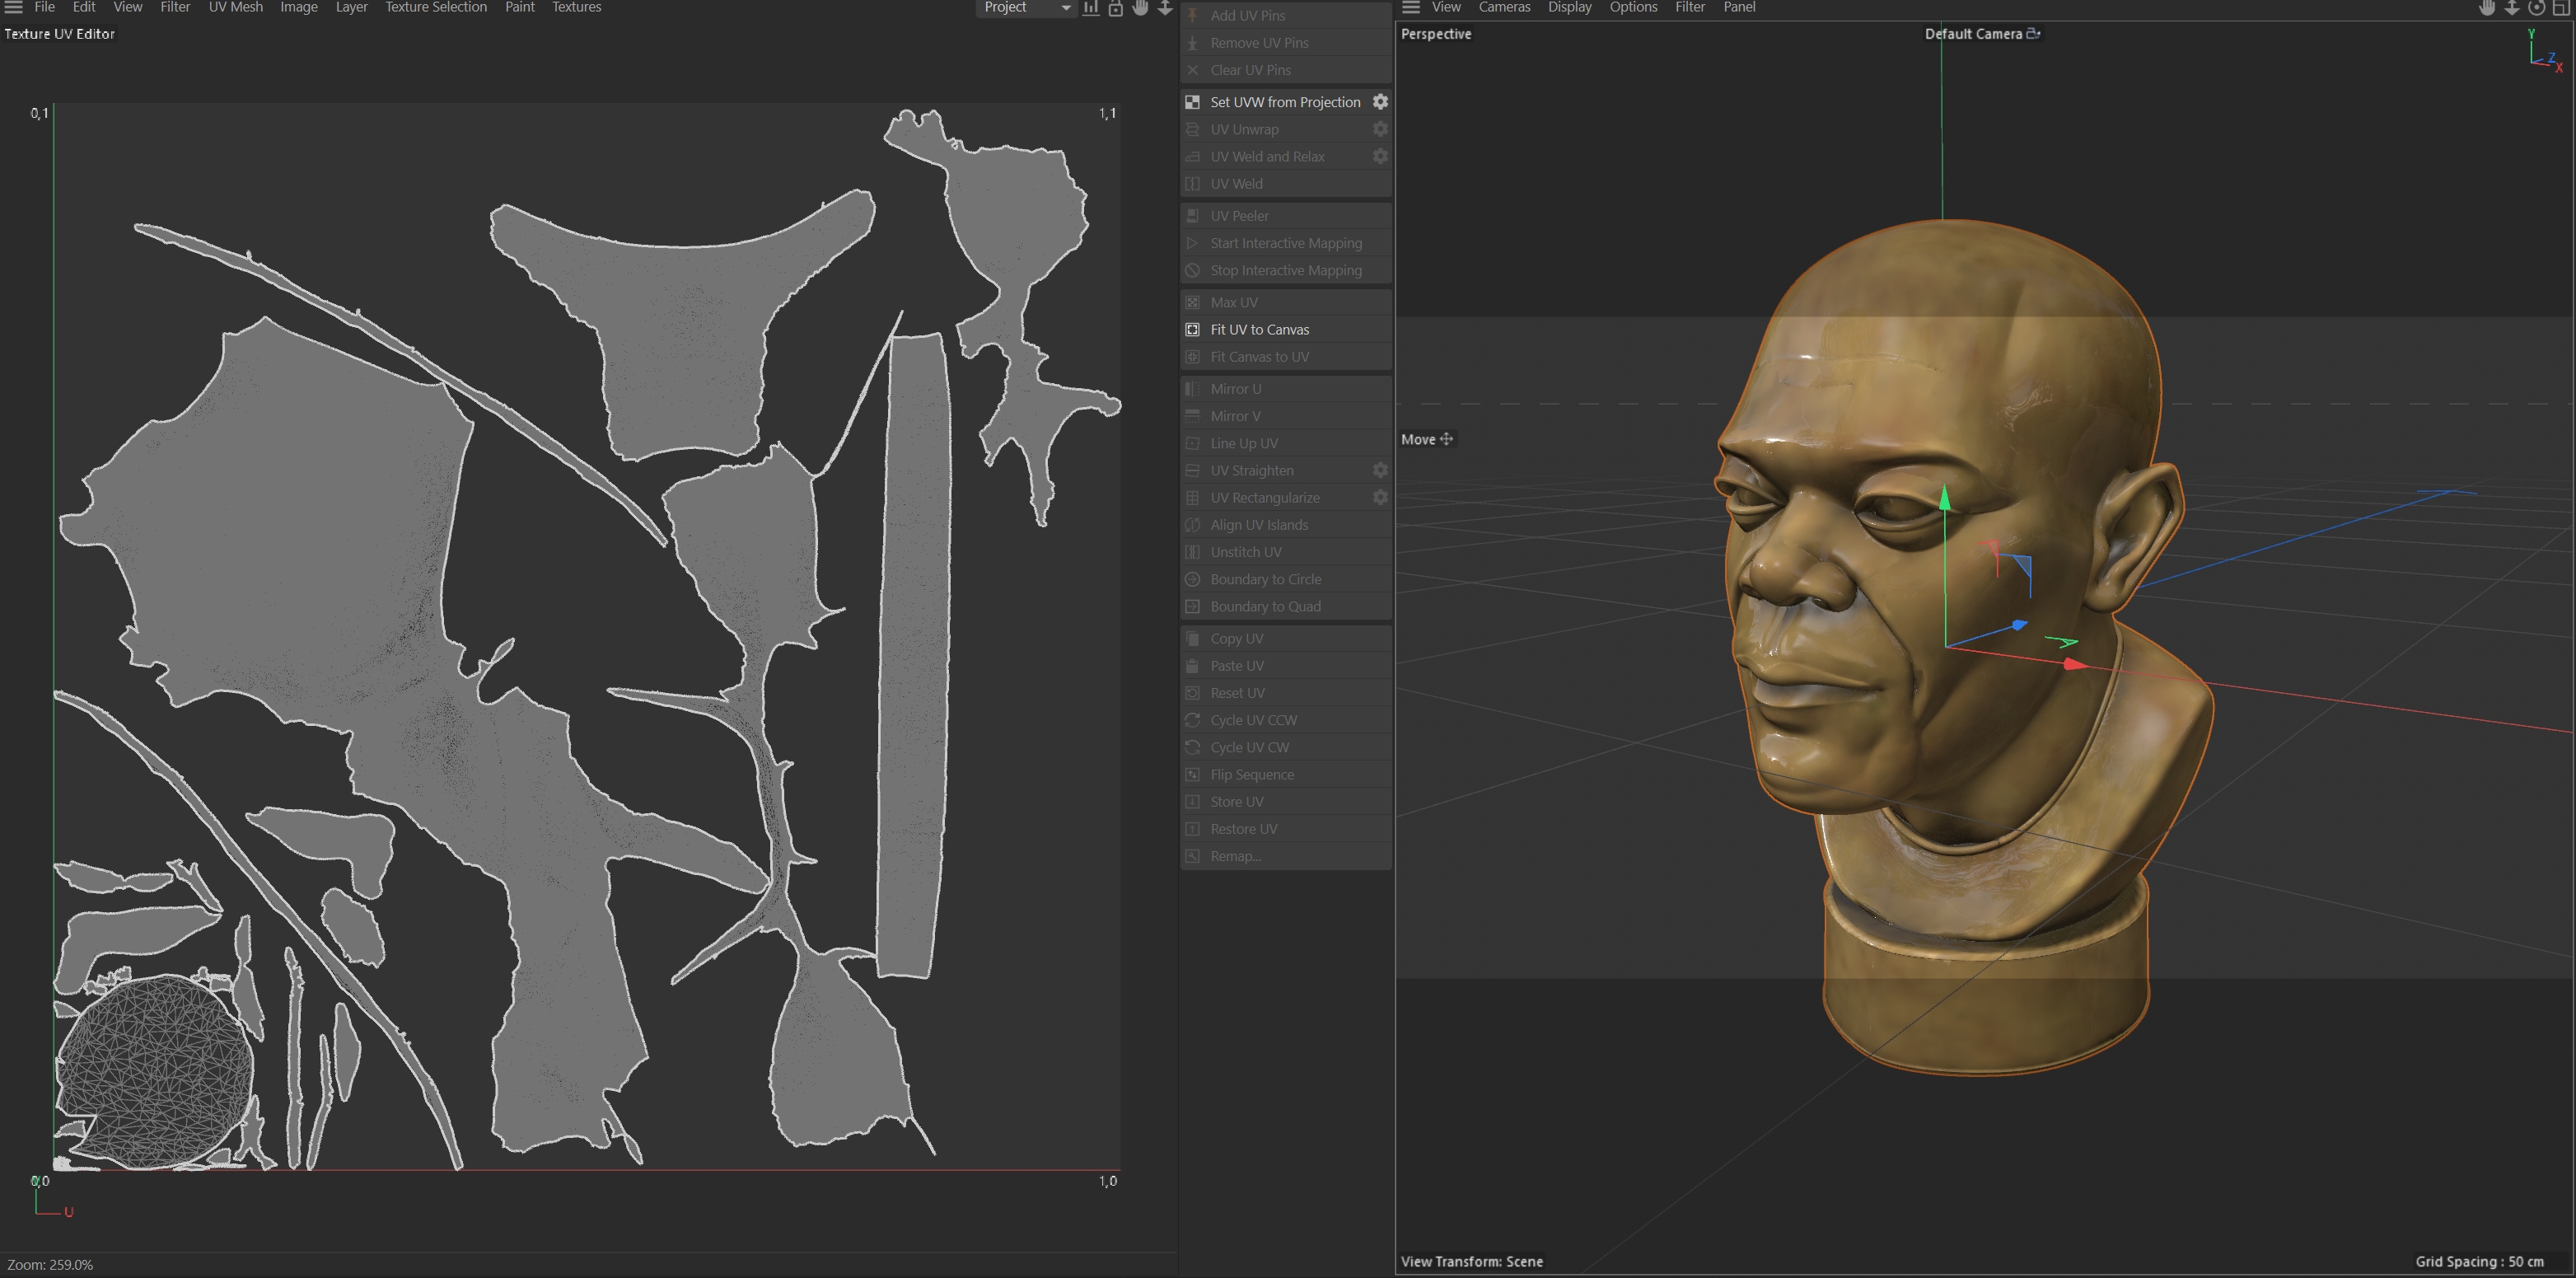Toggle the UV editor lock icon
The image size is (2576, 1278).
pyautogui.click(x=1116, y=8)
